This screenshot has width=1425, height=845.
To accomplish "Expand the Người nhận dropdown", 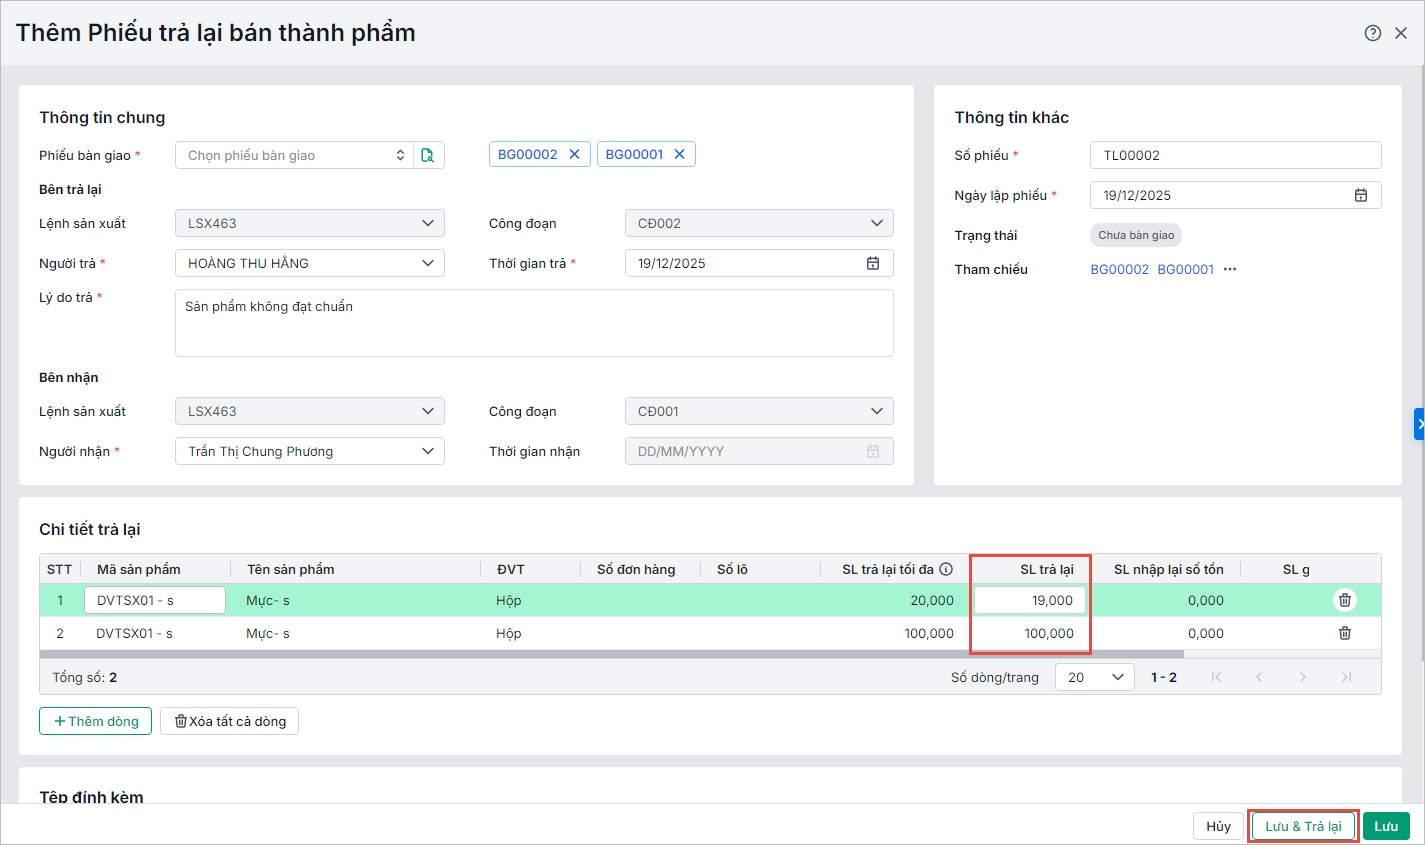I will coord(427,451).
